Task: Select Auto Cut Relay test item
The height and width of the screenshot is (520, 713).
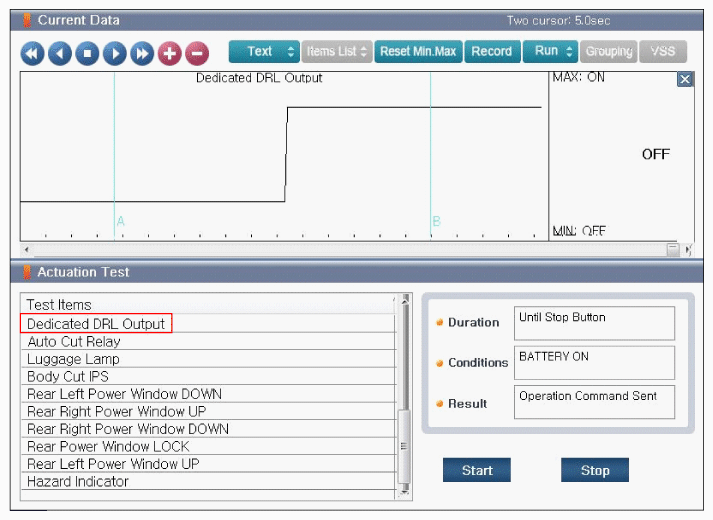Action: 208,341
